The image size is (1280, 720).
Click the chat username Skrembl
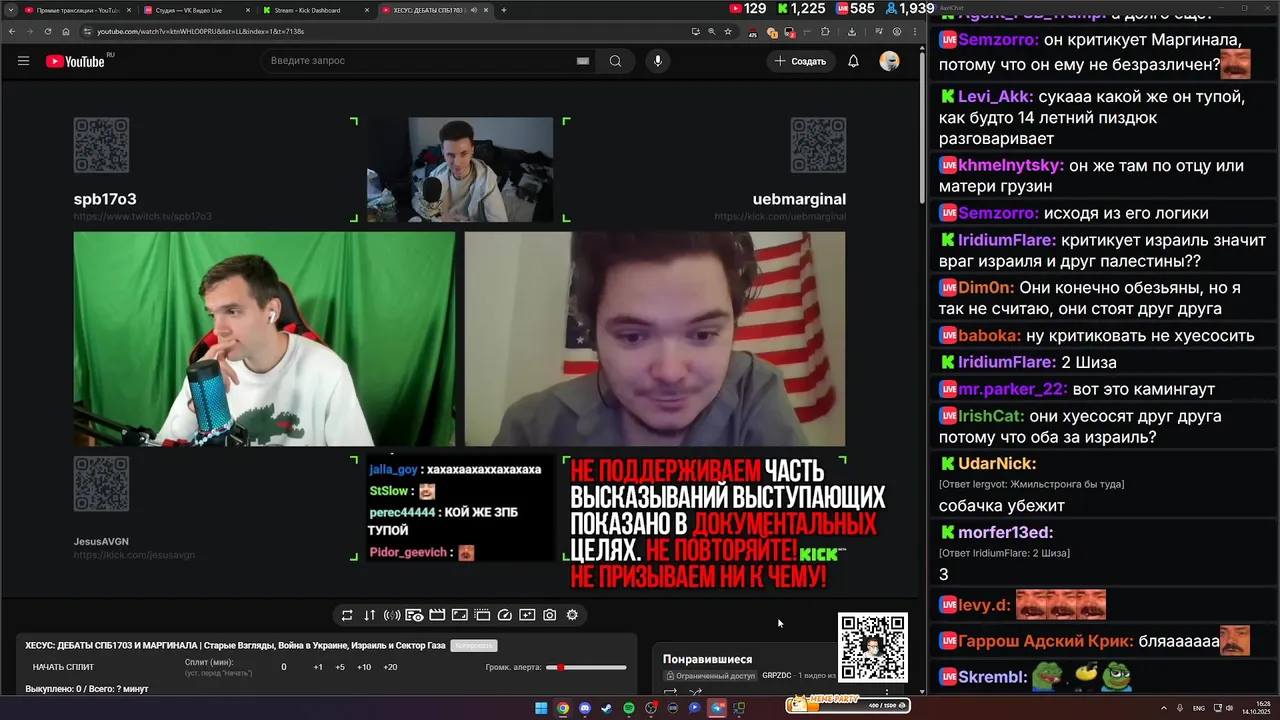coord(992,677)
